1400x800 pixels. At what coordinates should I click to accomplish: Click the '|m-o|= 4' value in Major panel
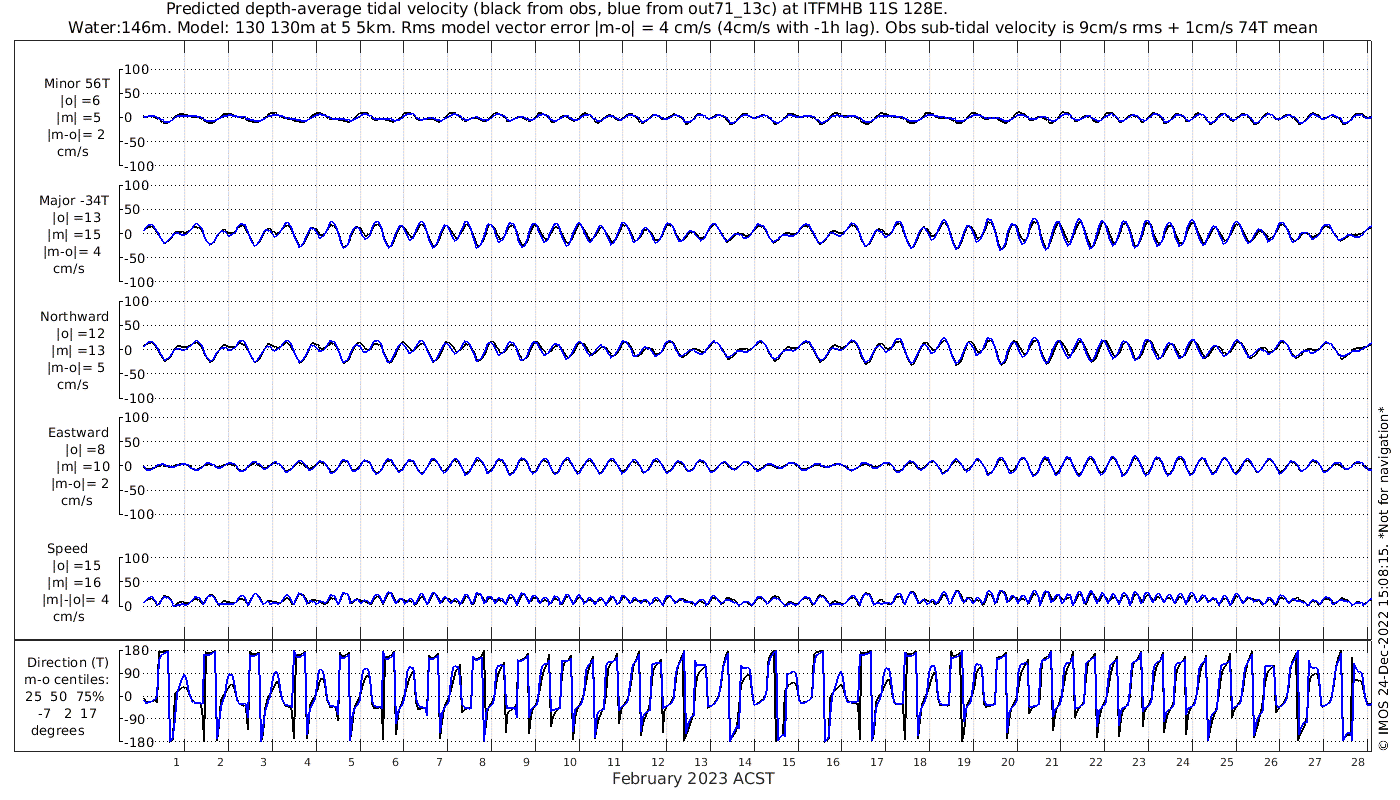coord(74,251)
